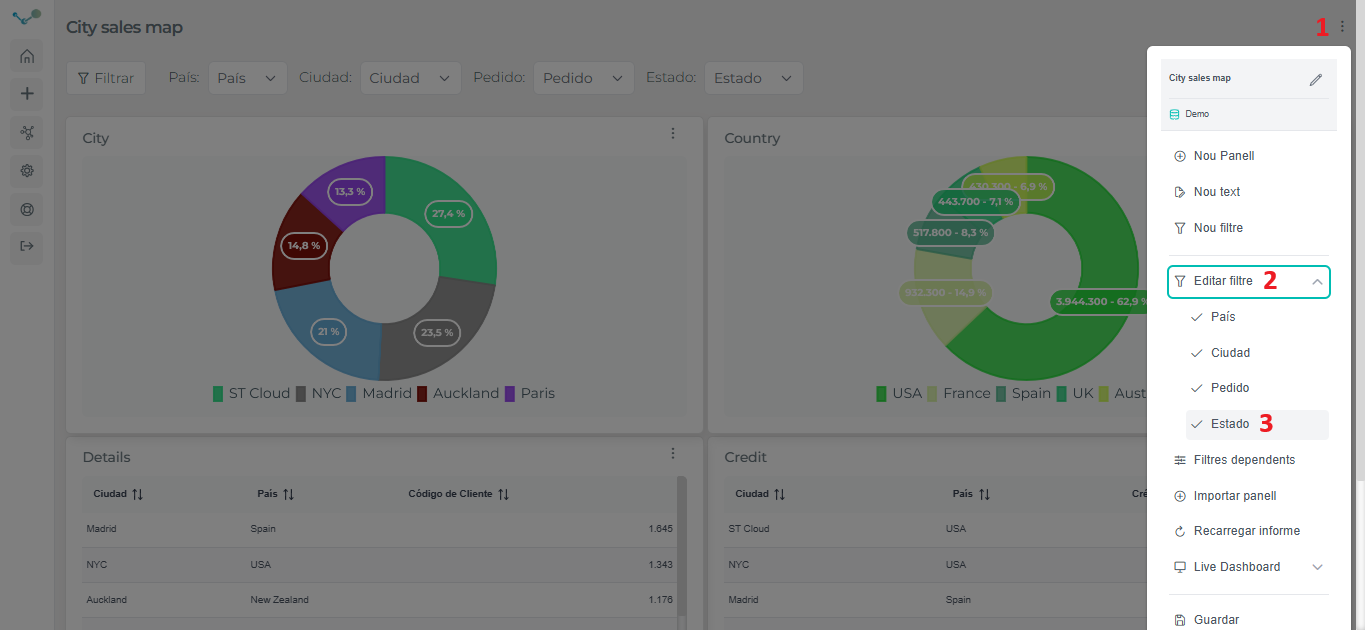Viewport: 1365px width, 630px height.
Task: Click the Filtrar button
Action: tap(106, 78)
